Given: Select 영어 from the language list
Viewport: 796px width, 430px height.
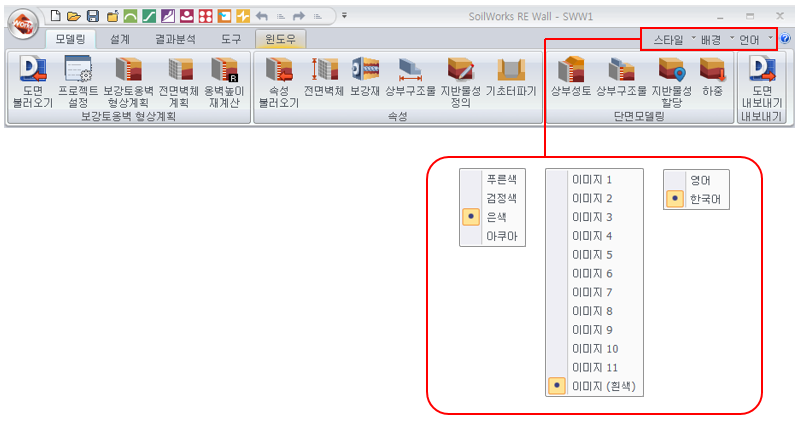Looking at the screenshot, I should click(x=700, y=180).
